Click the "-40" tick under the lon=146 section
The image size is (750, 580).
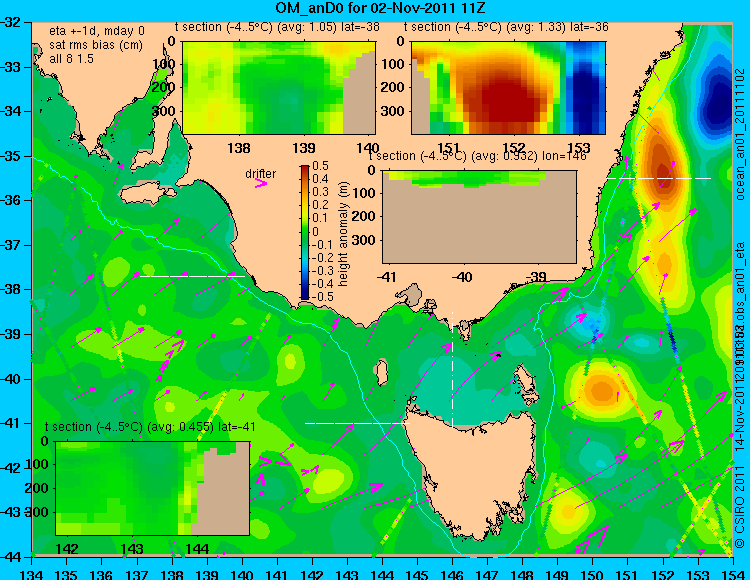pos(462,277)
